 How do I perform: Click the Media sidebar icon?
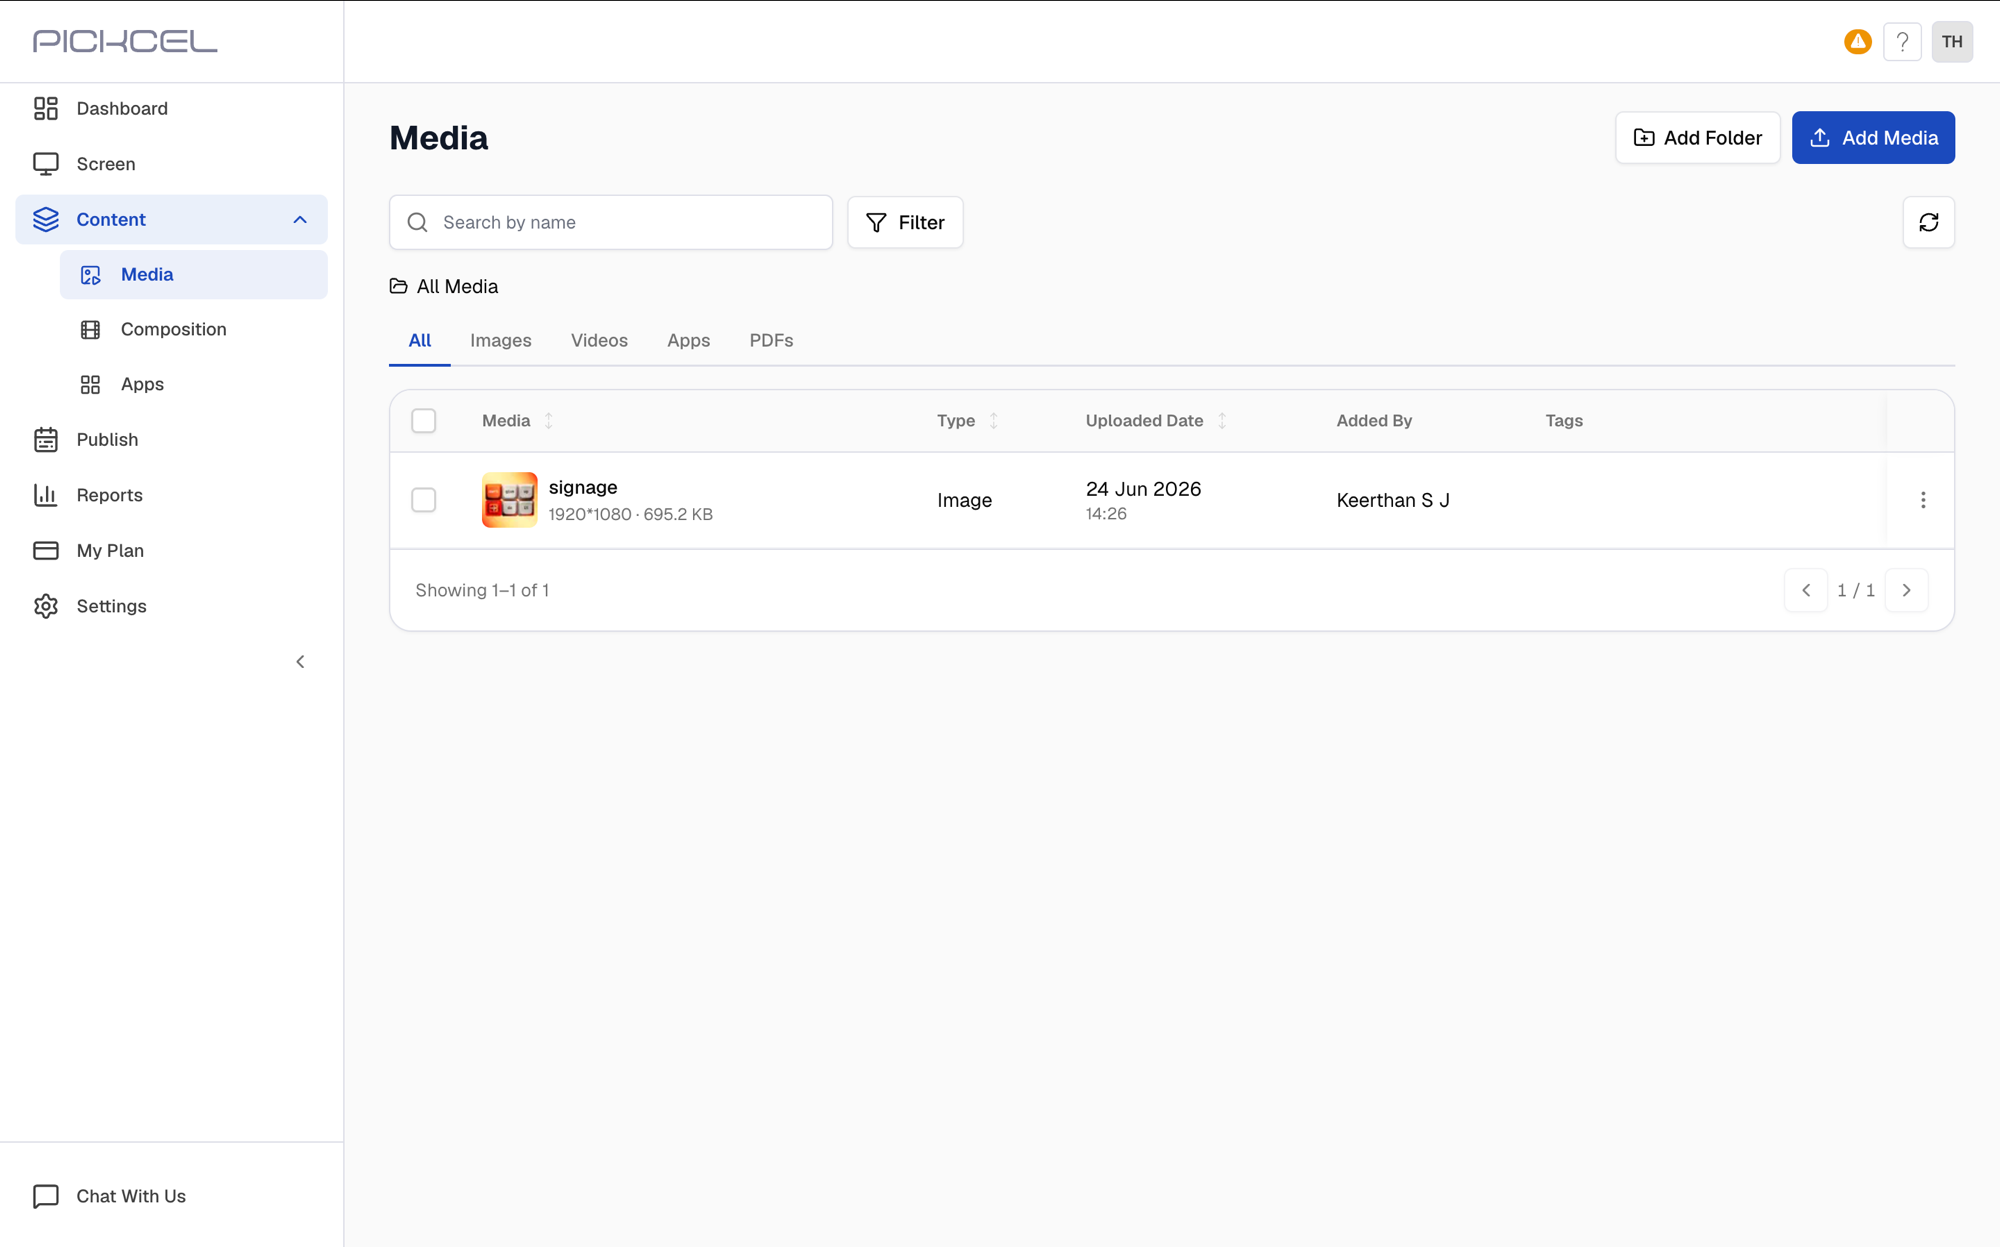point(91,275)
